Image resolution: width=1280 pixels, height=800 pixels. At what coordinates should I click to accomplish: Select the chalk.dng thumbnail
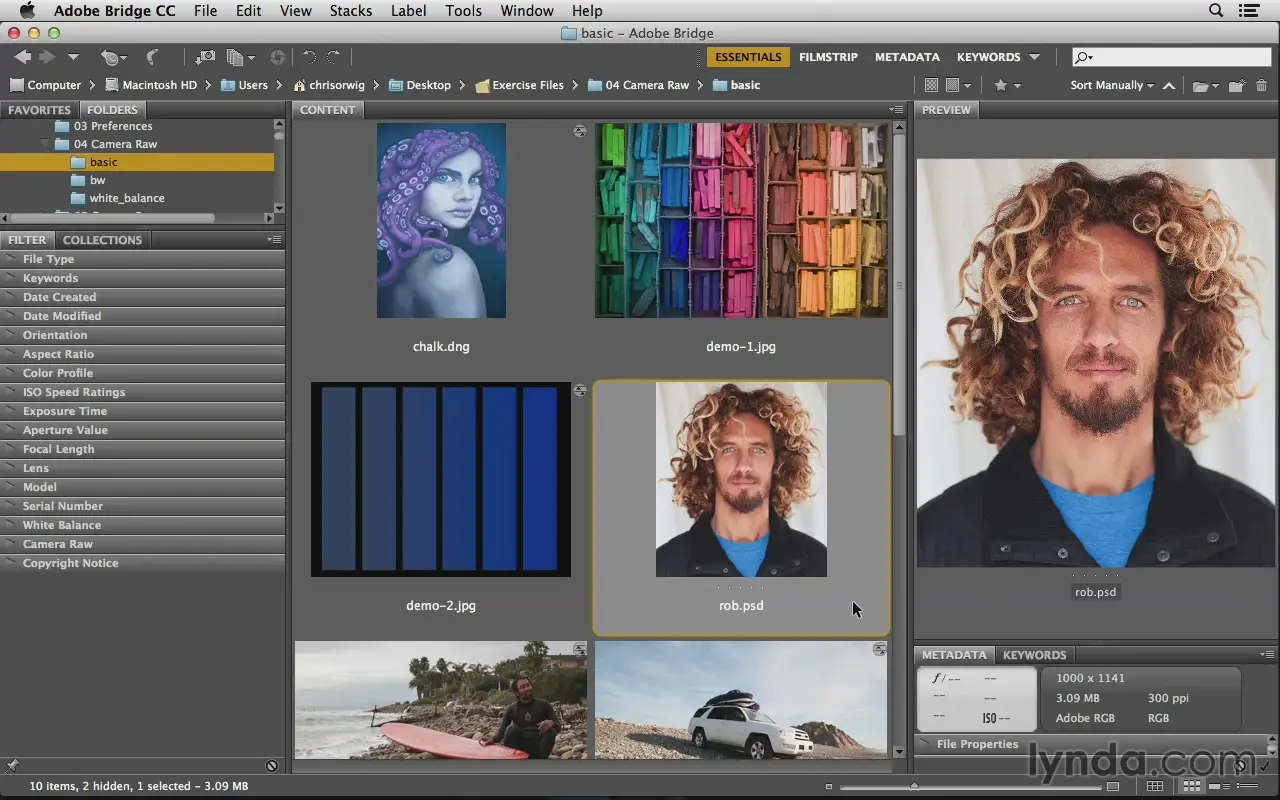click(x=441, y=221)
